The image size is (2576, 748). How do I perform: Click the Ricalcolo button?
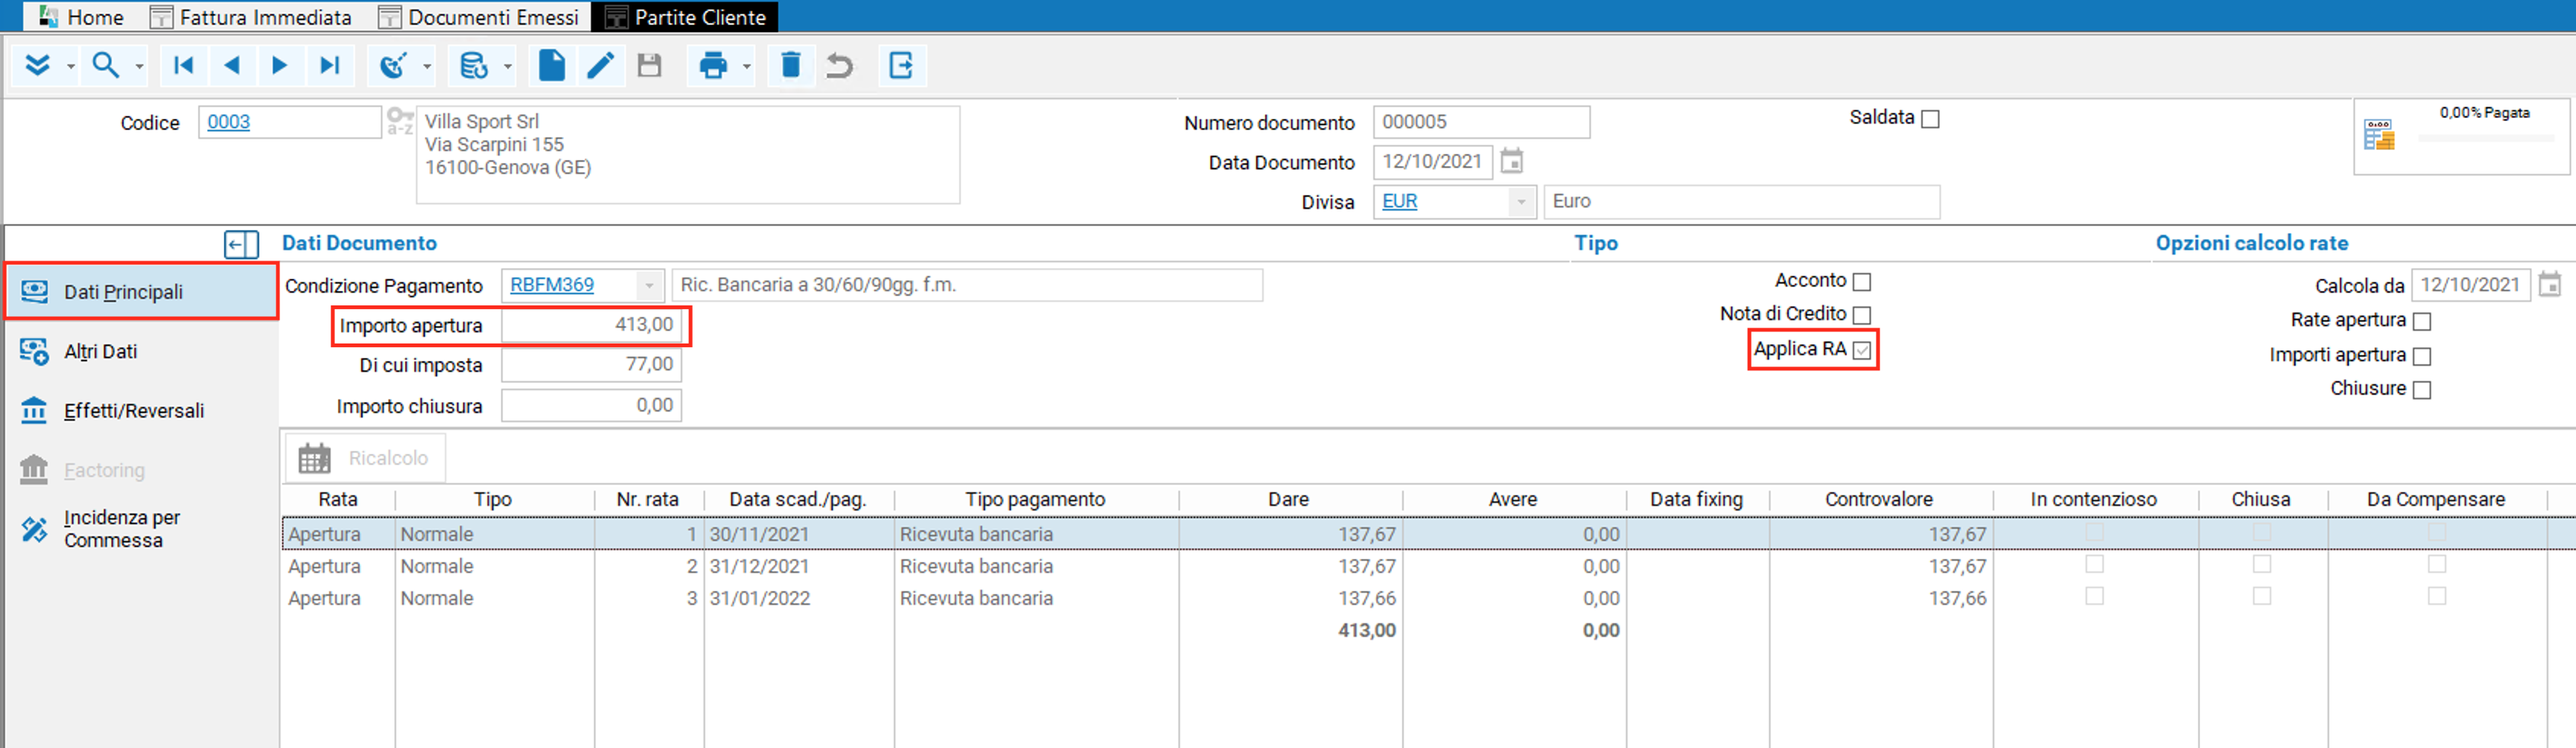(x=366, y=458)
